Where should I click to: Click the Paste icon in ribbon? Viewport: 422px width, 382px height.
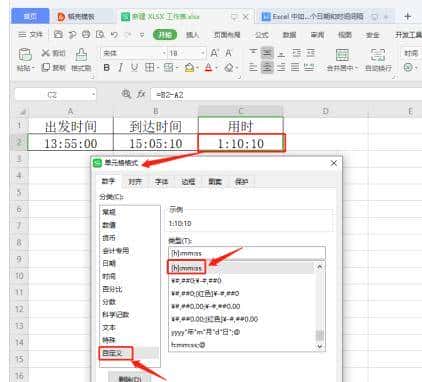coord(25,54)
